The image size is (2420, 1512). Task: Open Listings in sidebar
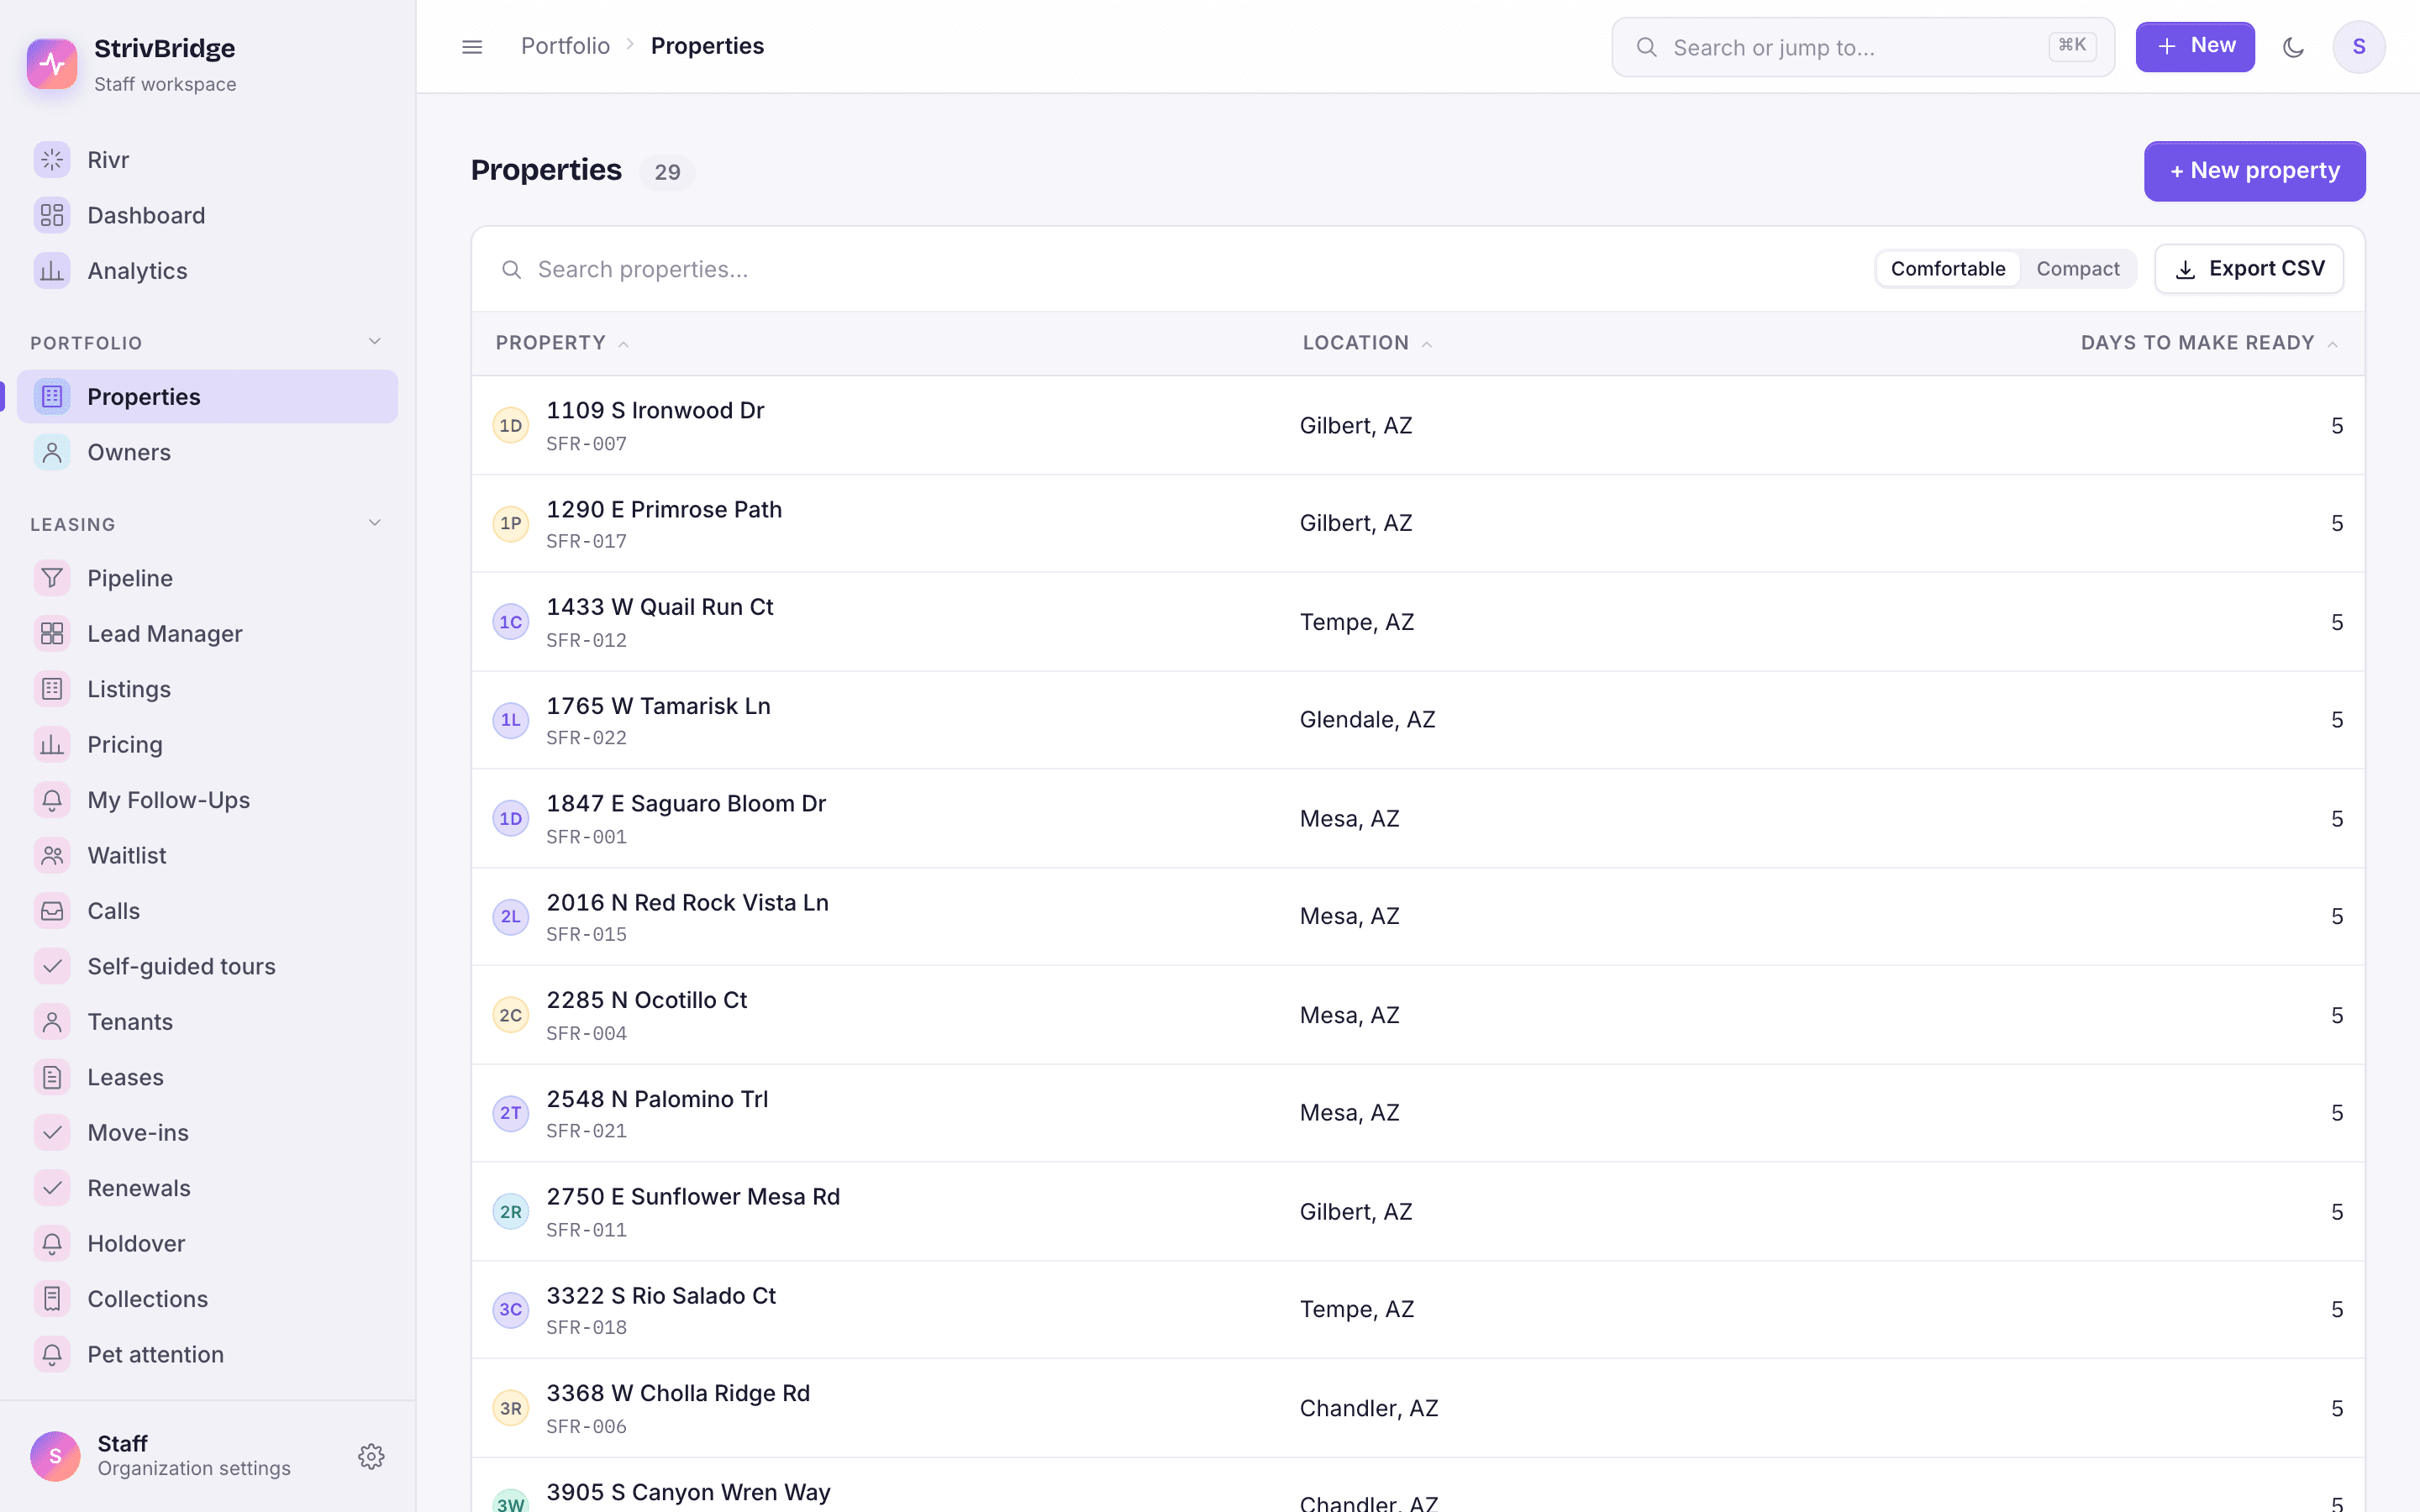(207, 689)
